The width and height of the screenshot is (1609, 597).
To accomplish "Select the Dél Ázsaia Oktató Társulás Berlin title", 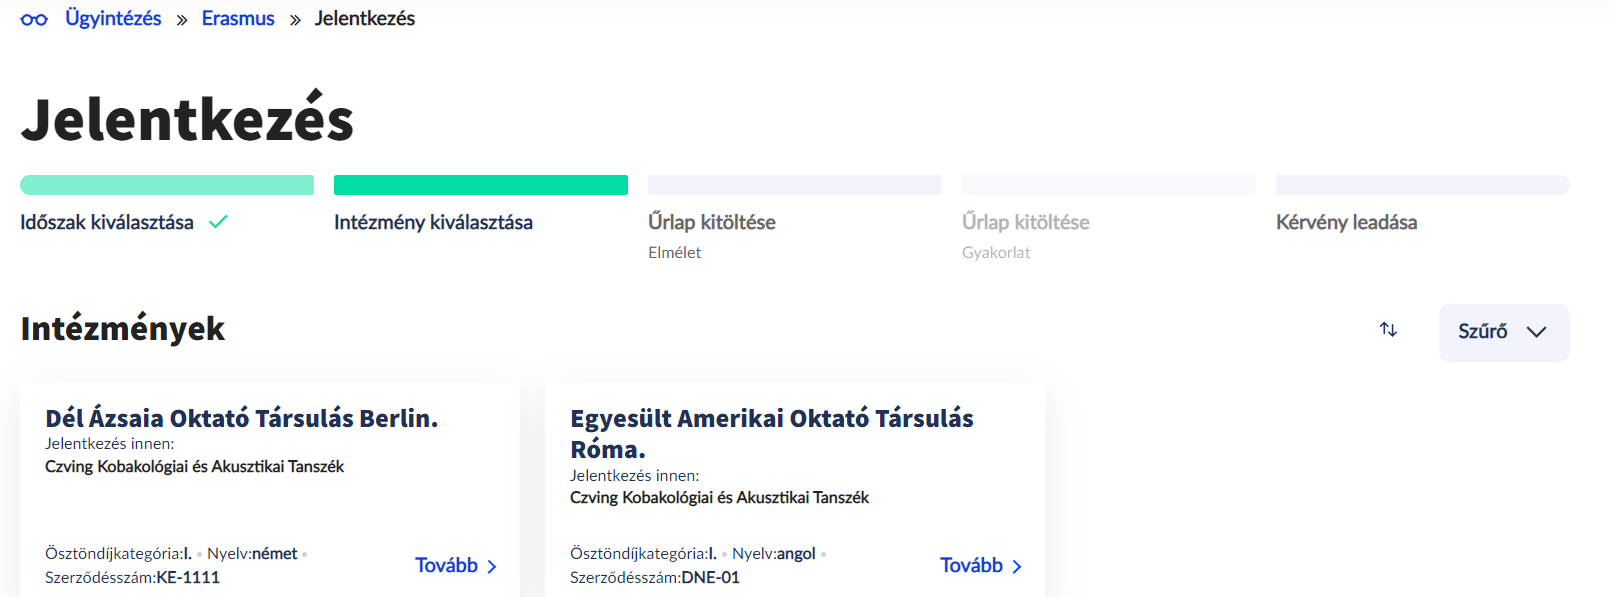I will [241, 418].
